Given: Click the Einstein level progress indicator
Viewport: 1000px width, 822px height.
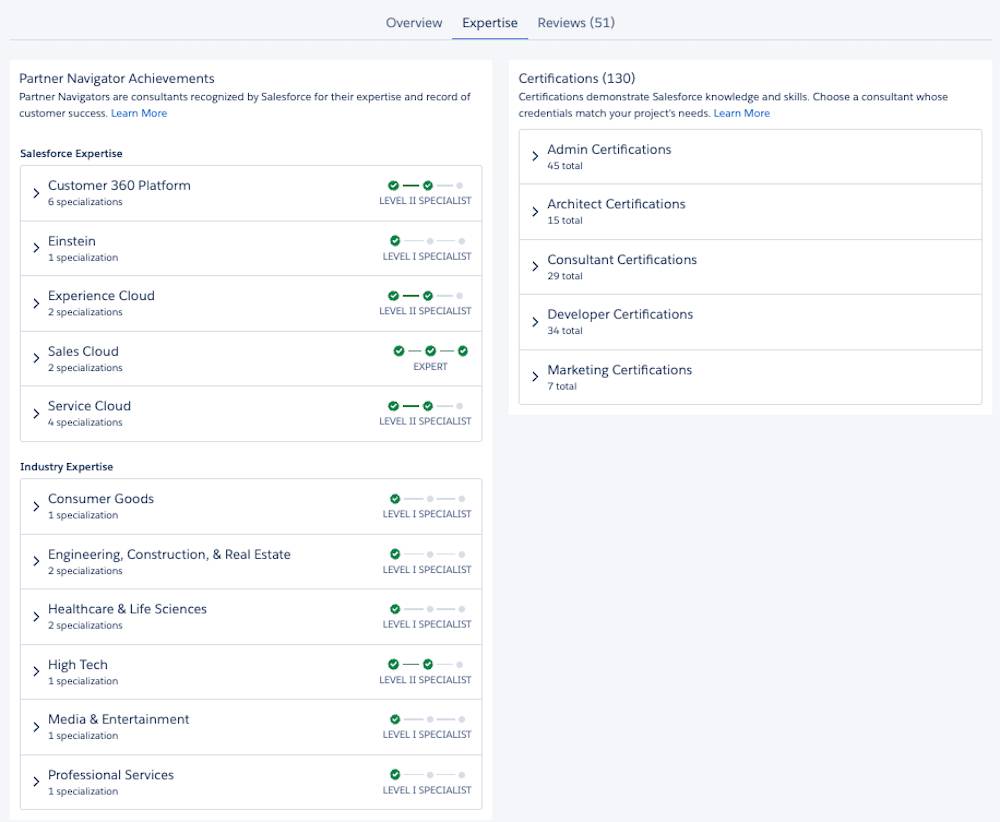Looking at the screenshot, I should [427, 241].
